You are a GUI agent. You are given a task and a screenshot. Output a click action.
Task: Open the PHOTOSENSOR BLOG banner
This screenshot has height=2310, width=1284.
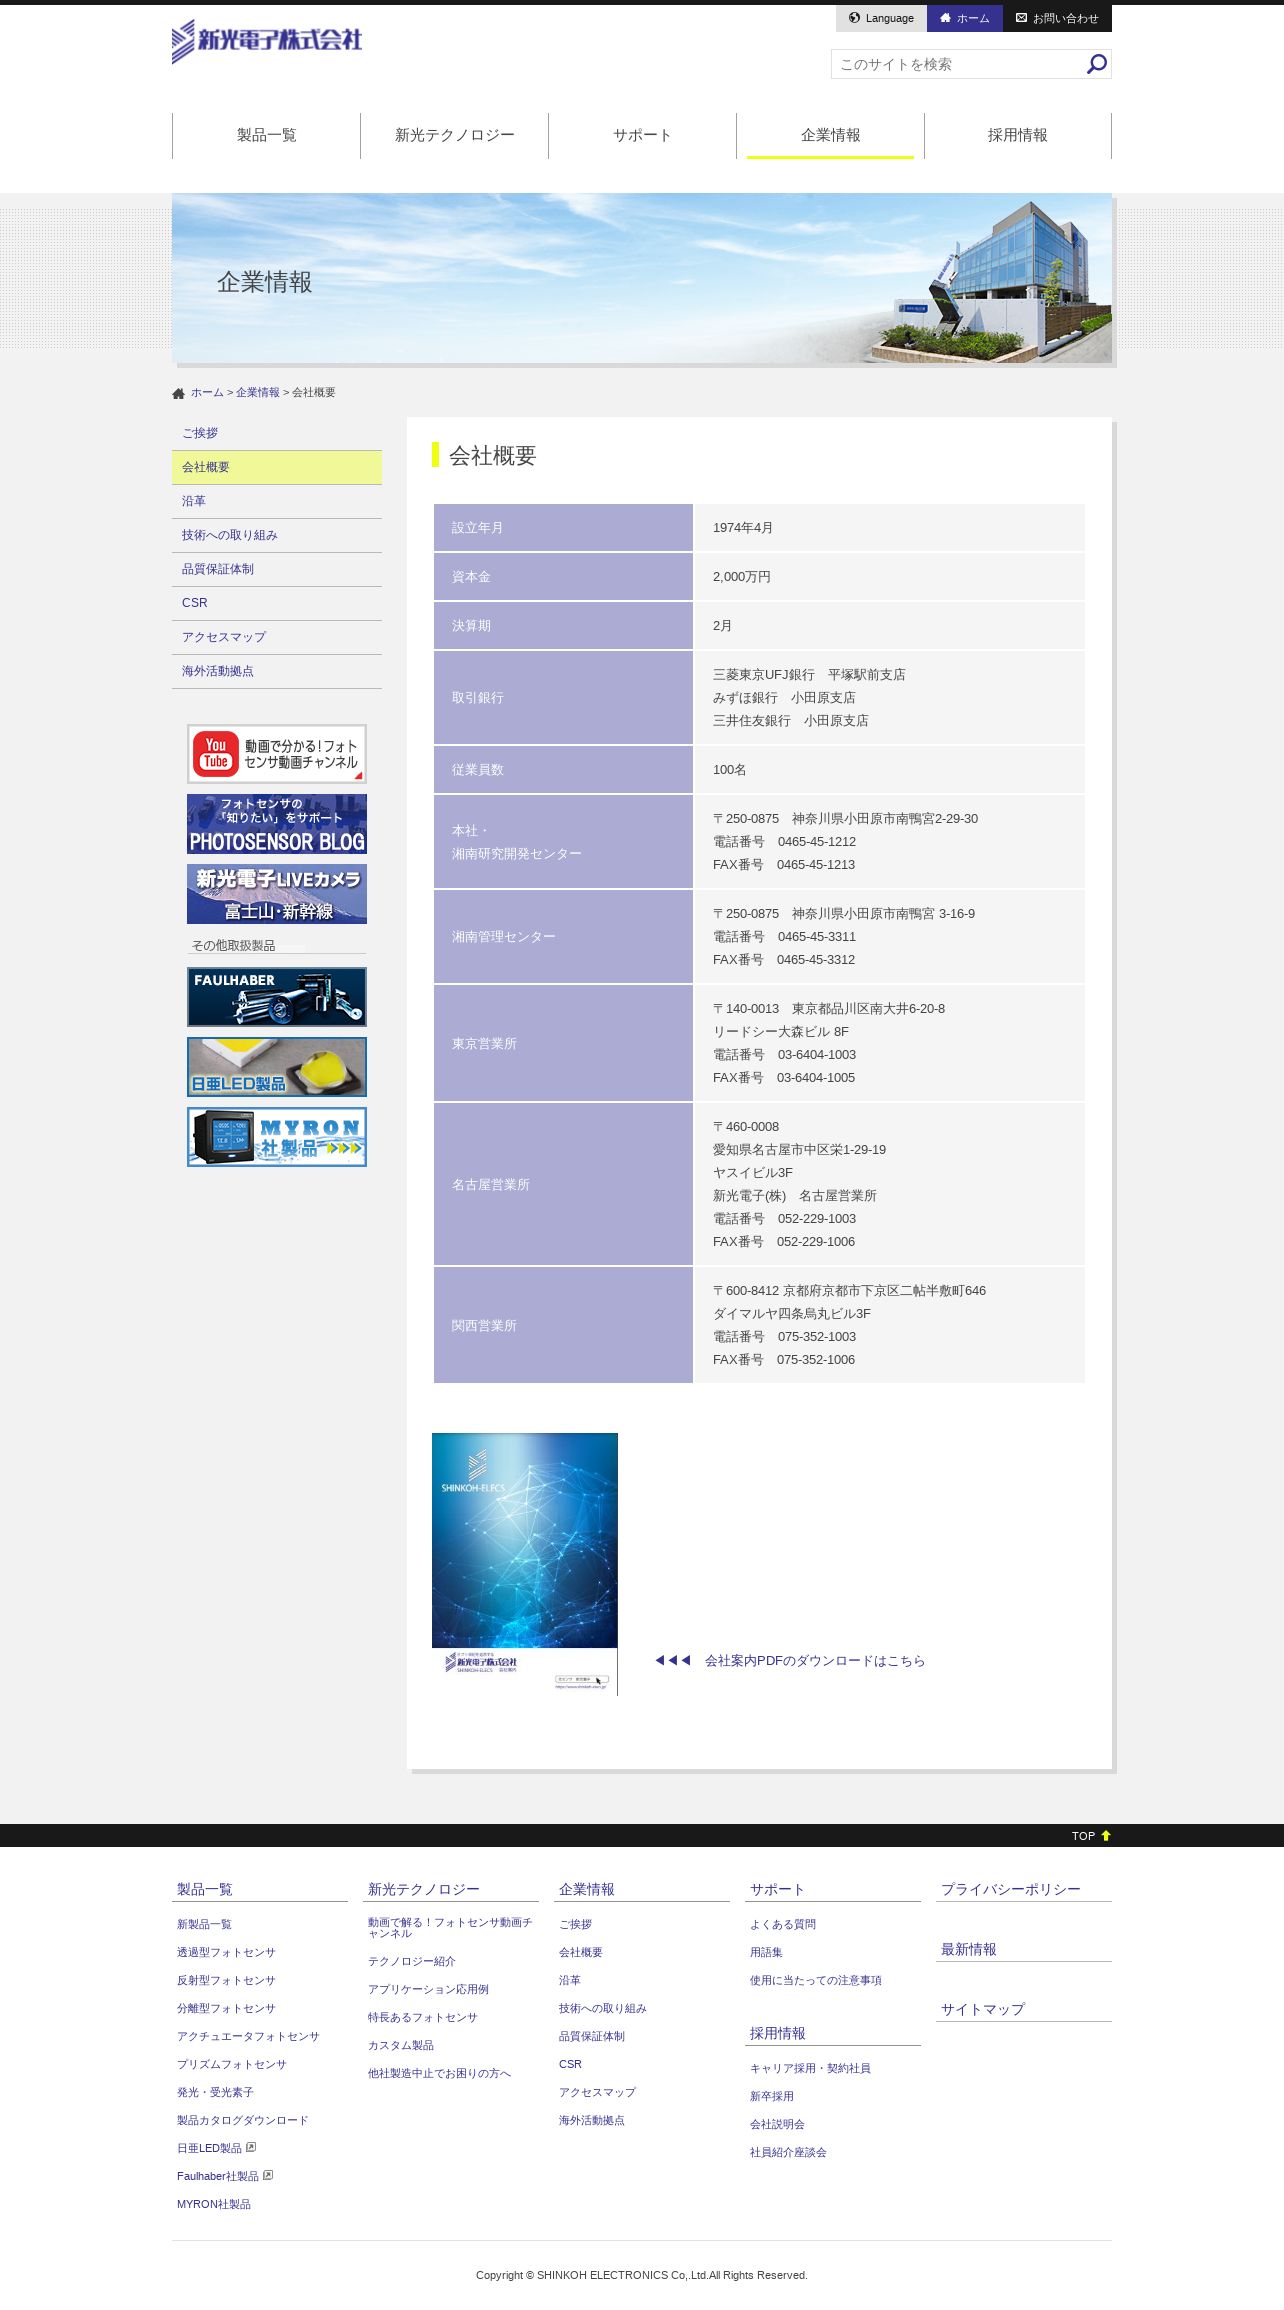(x=277, y=824)
